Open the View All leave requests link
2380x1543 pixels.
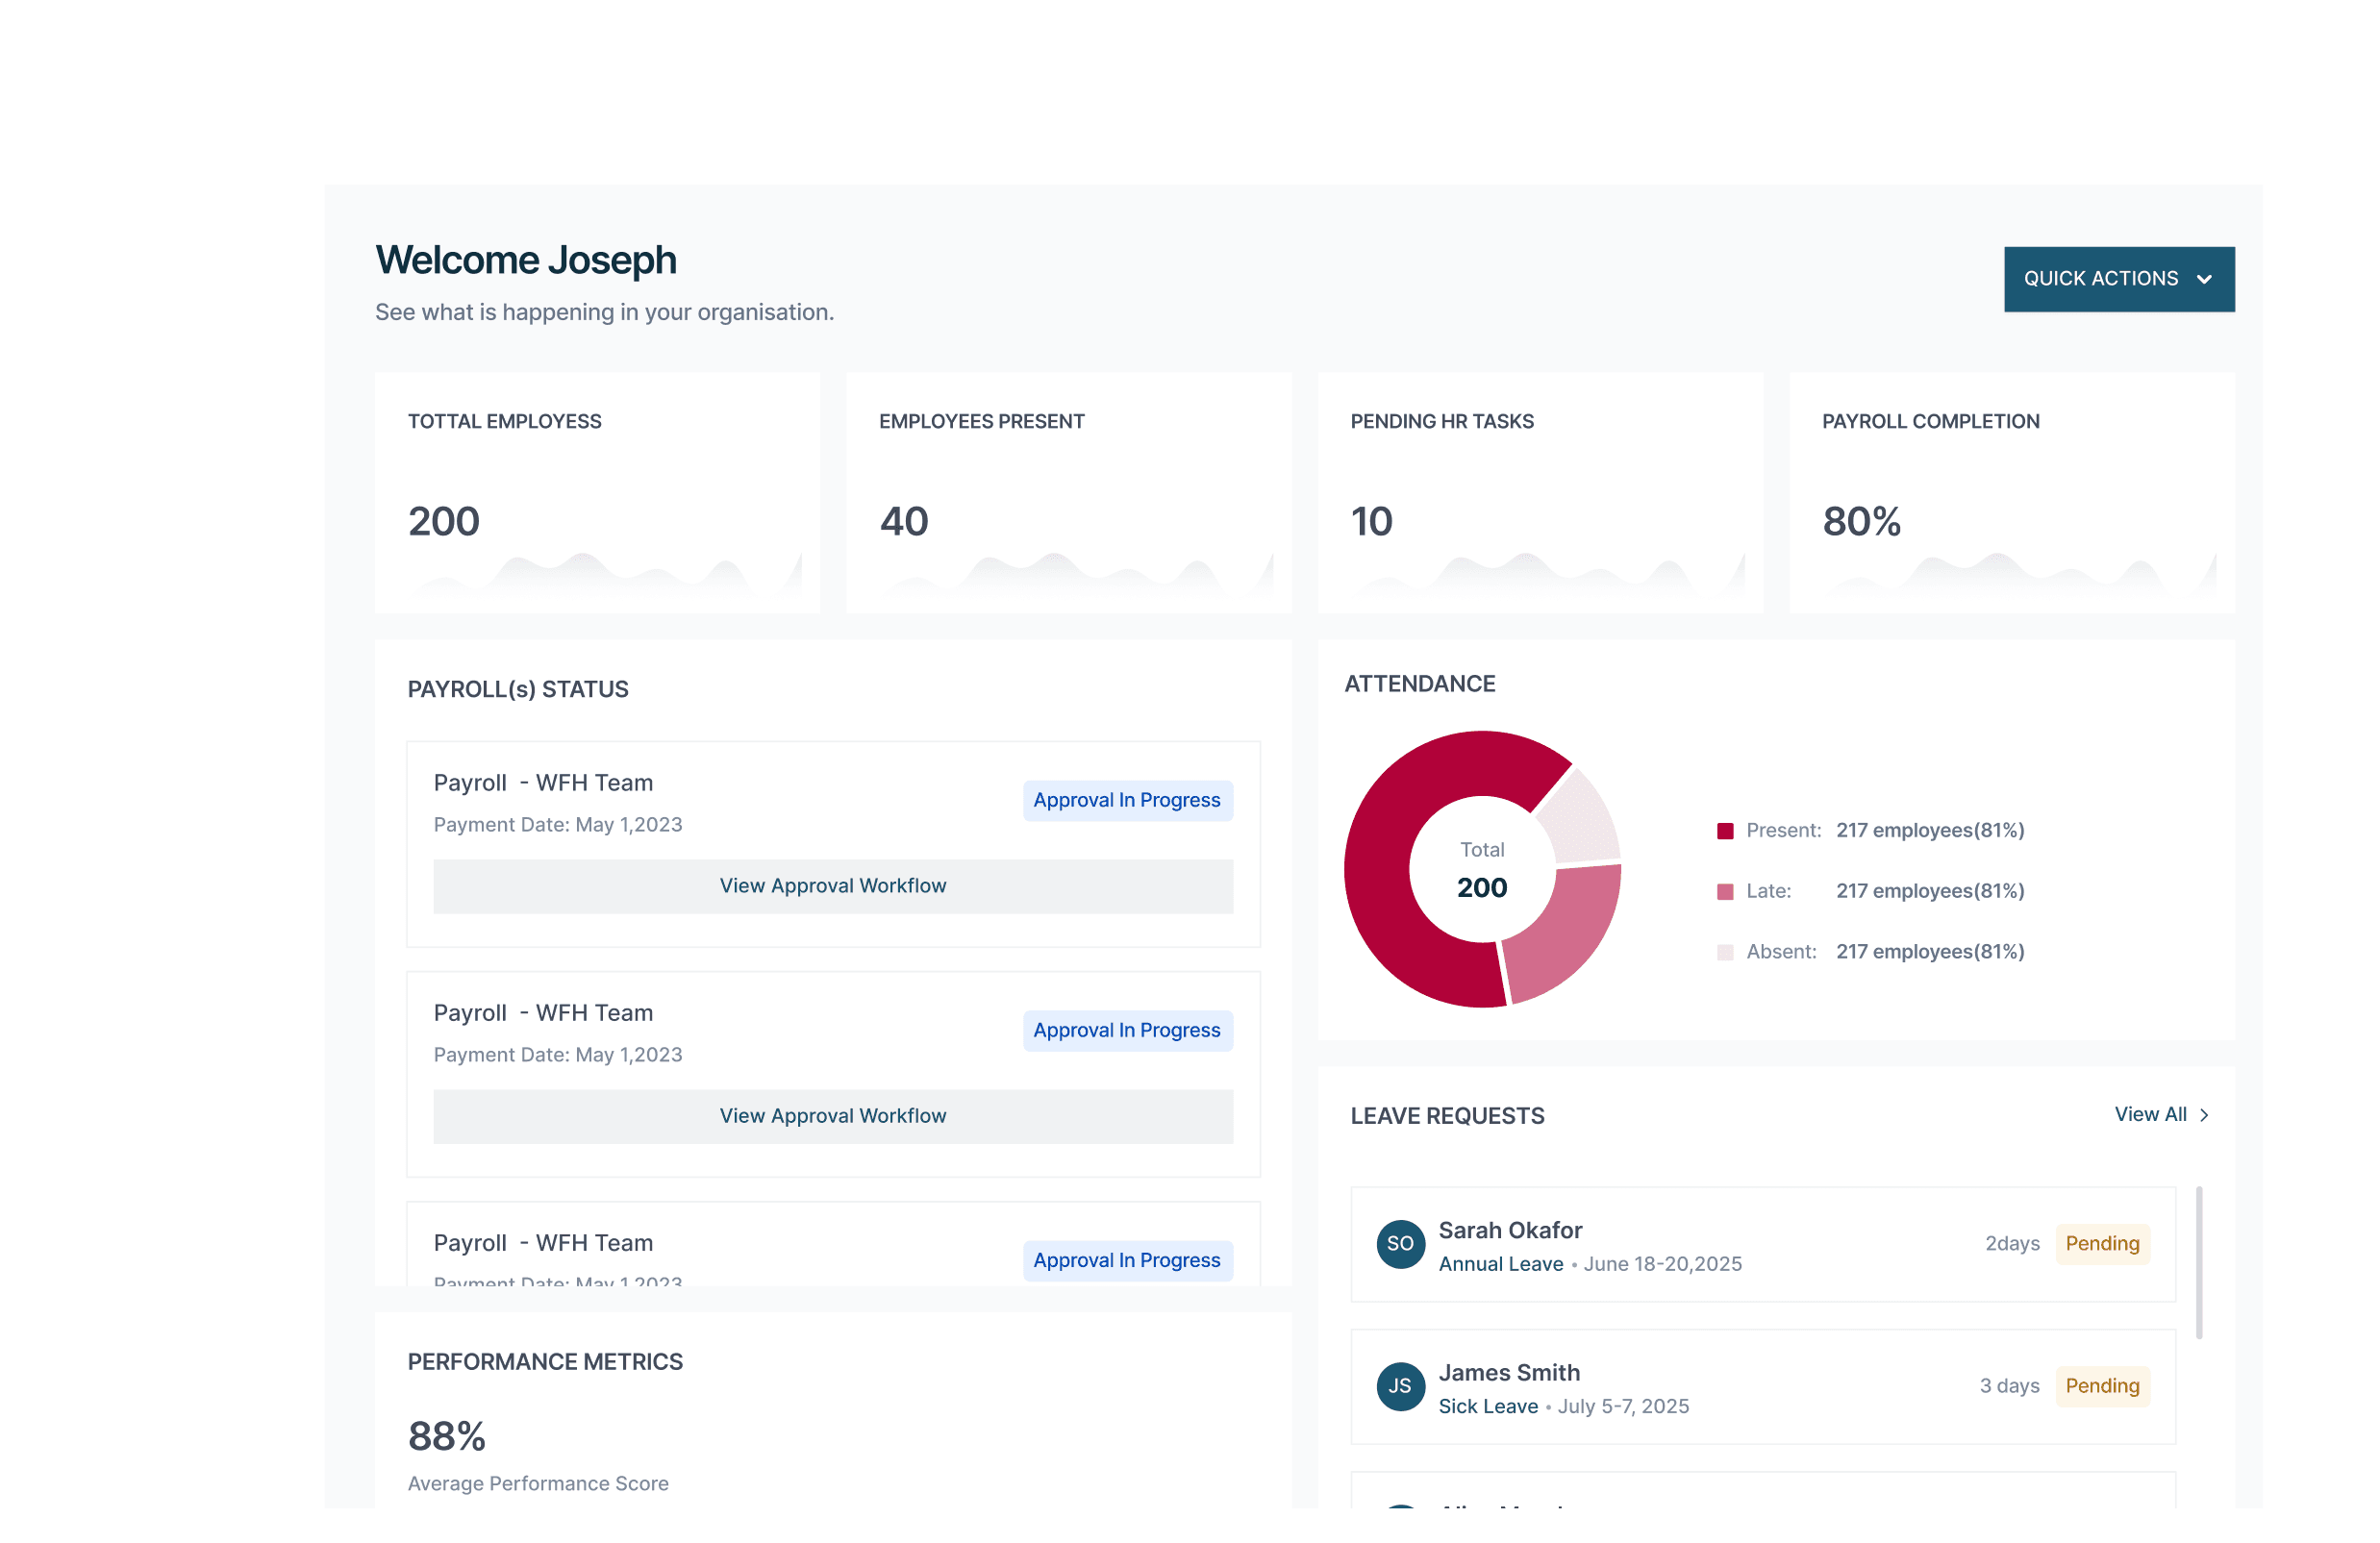[x=2150, y=1114]
